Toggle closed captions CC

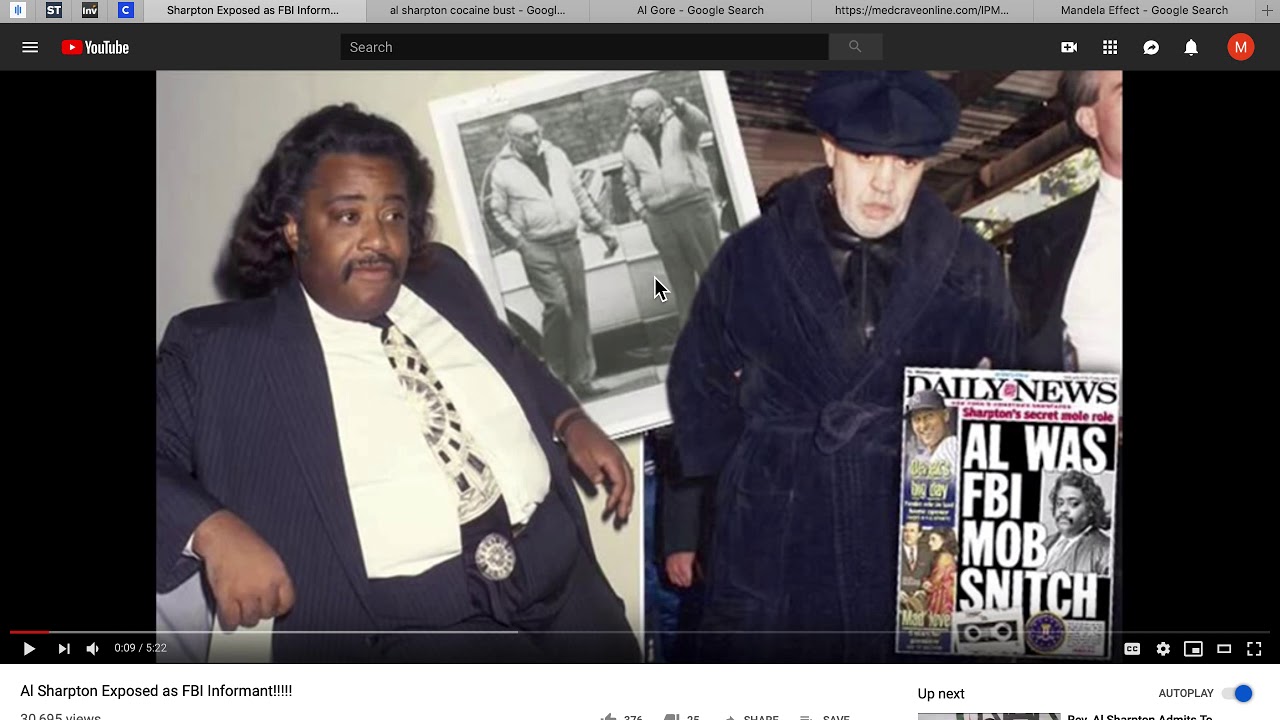[1132, 649]
